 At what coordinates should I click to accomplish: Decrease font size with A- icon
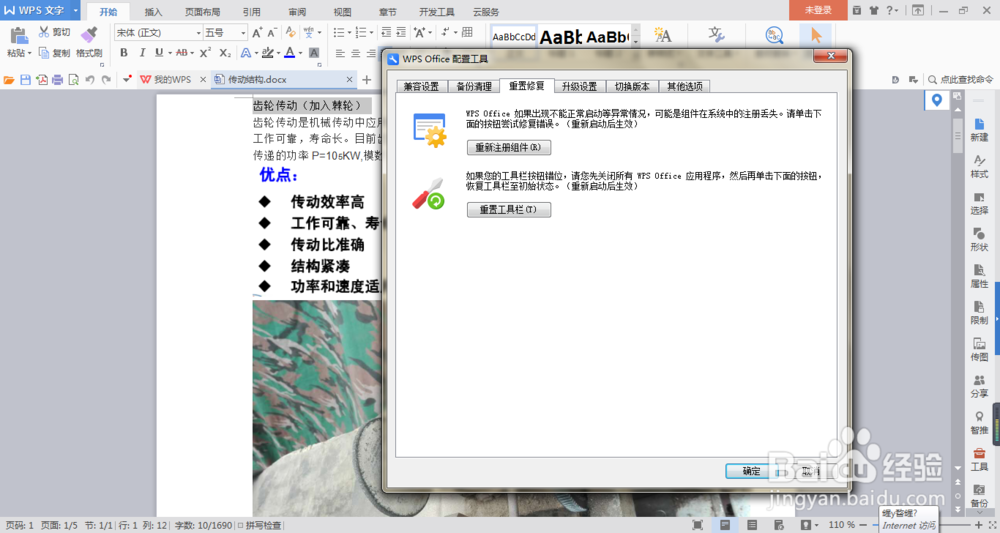pos(272,33)
